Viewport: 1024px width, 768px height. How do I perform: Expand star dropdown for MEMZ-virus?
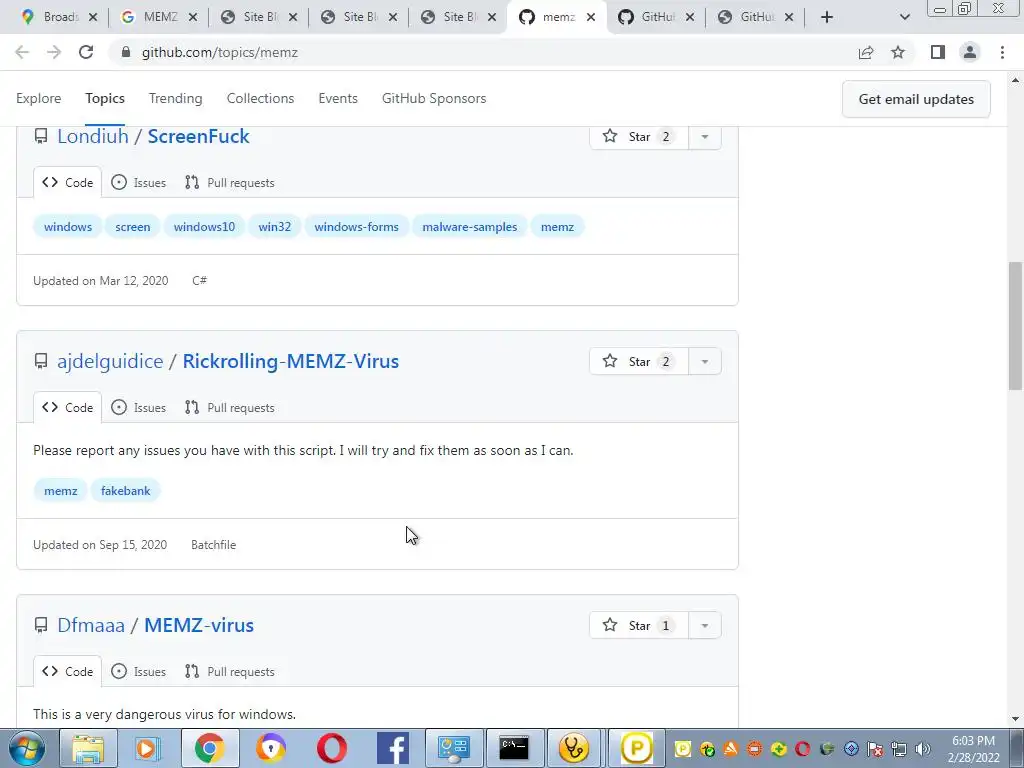(705, 625)
